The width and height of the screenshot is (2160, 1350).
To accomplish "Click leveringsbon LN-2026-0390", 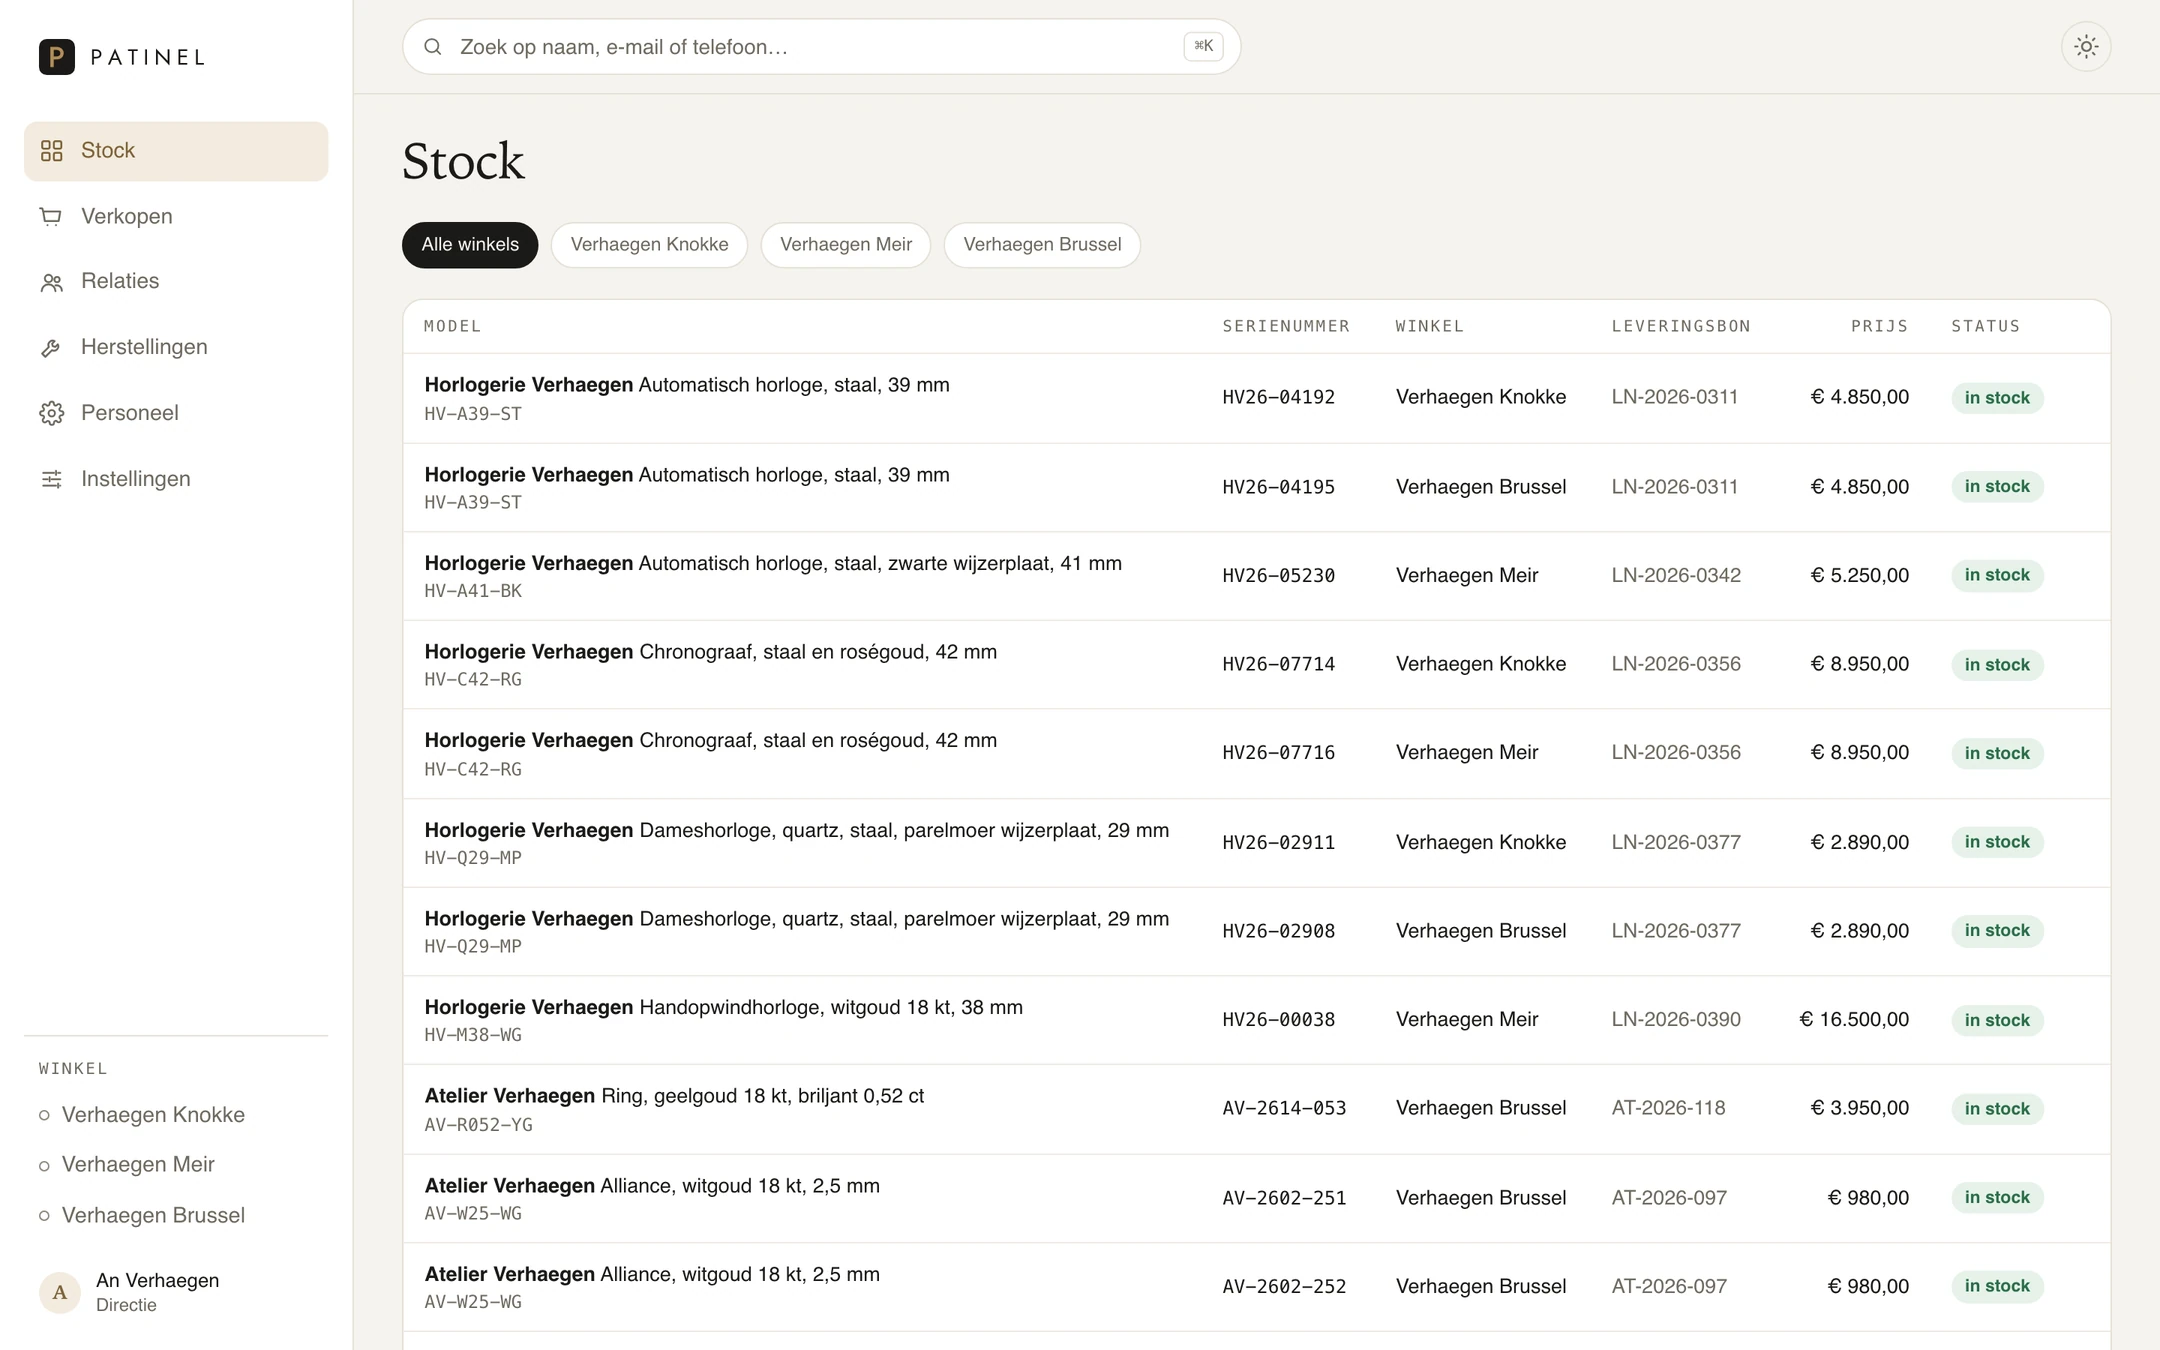I will [x=1676, y=1020].
